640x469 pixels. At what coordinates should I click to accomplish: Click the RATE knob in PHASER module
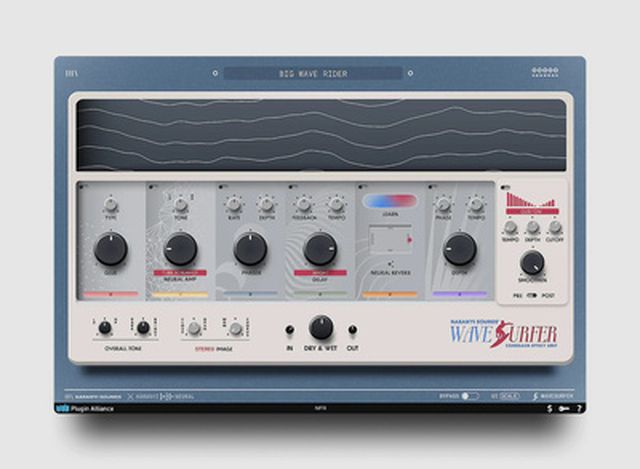pos(233,204)
